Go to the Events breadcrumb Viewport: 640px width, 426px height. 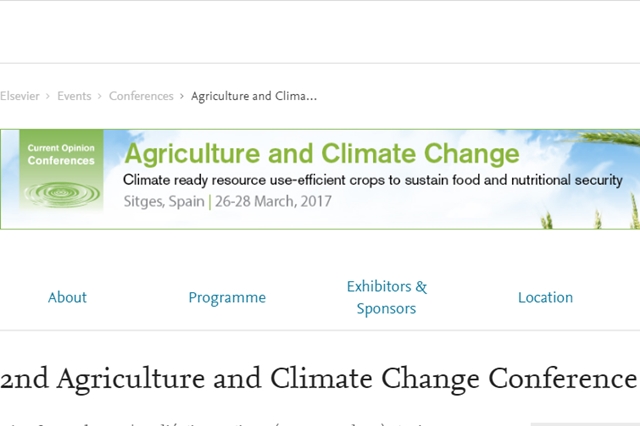[x=74, y=96]
